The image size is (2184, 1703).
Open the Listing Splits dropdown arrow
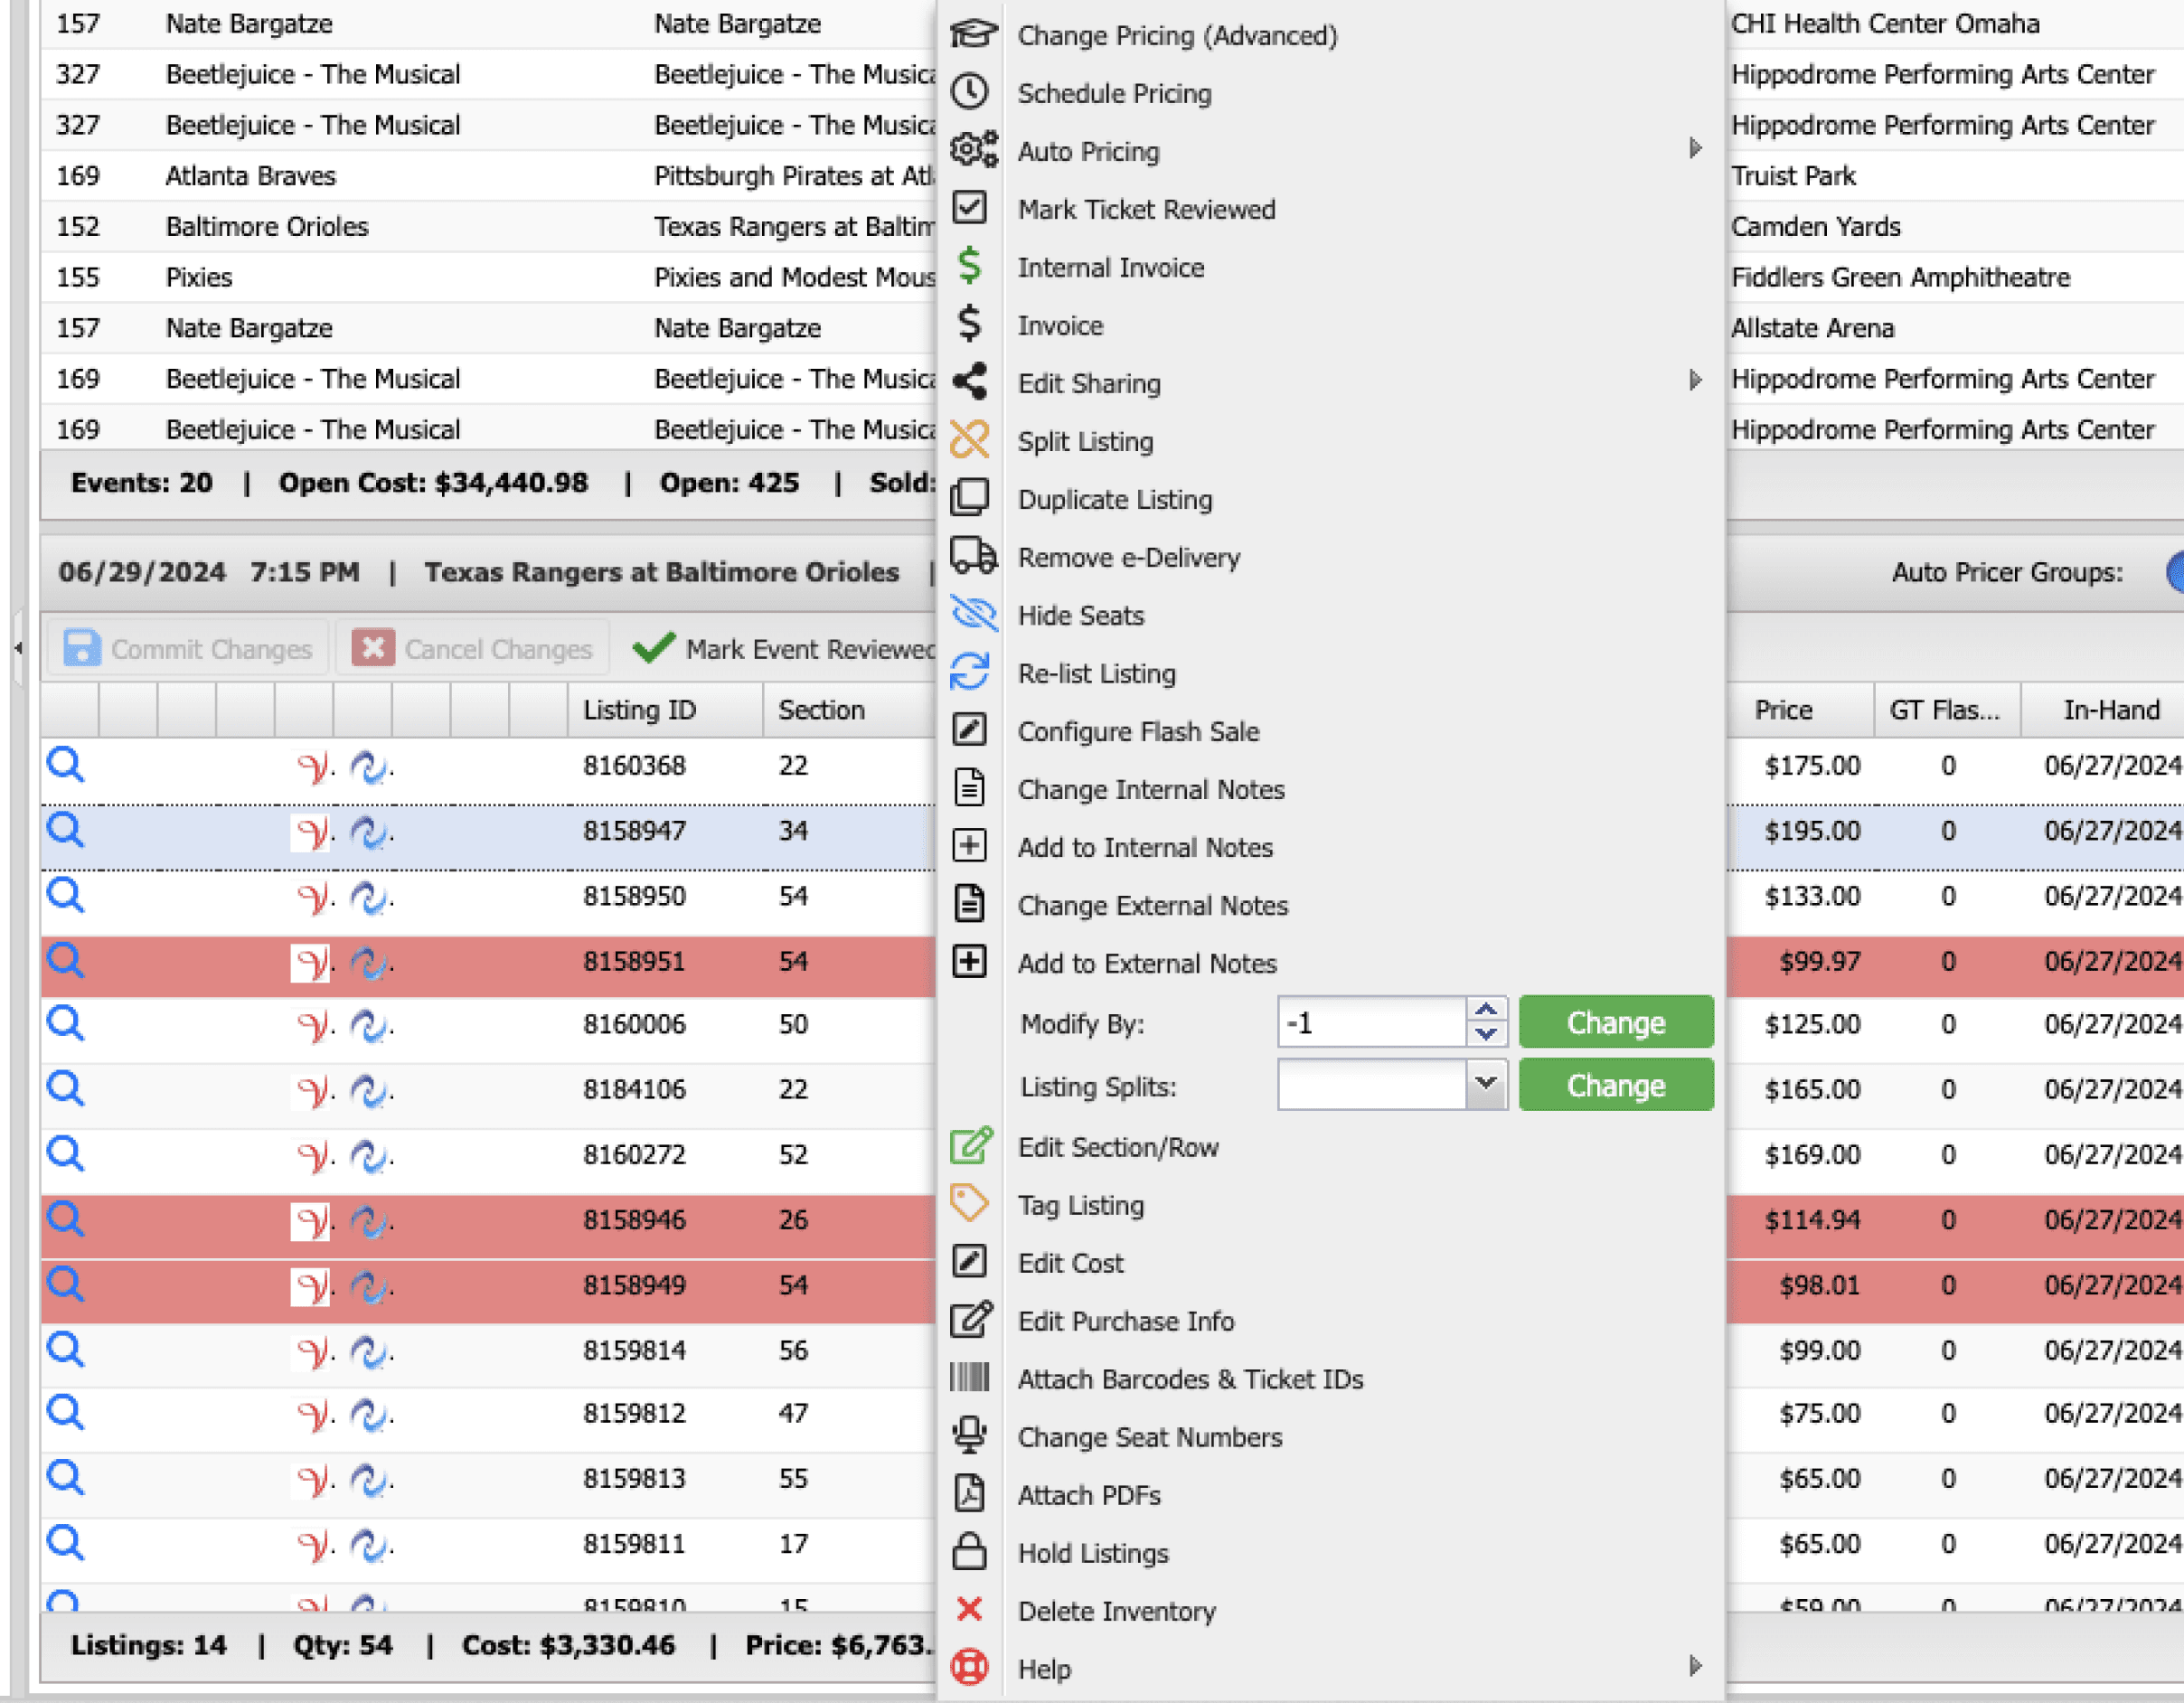point(1486,1085)
